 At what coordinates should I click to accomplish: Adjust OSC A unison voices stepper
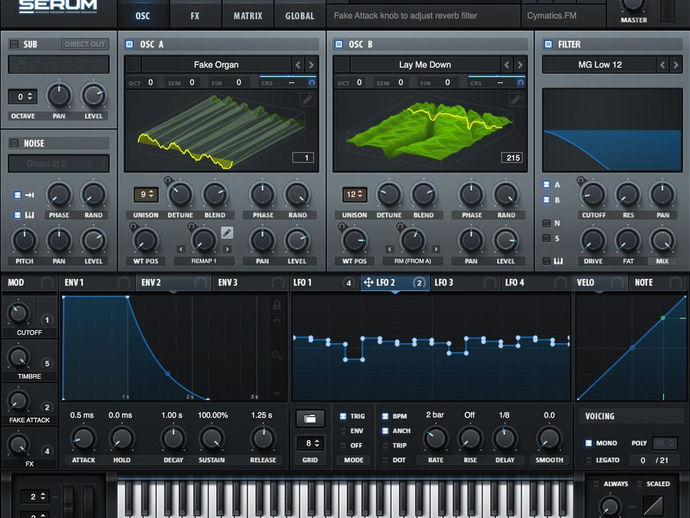click(146, 194)
